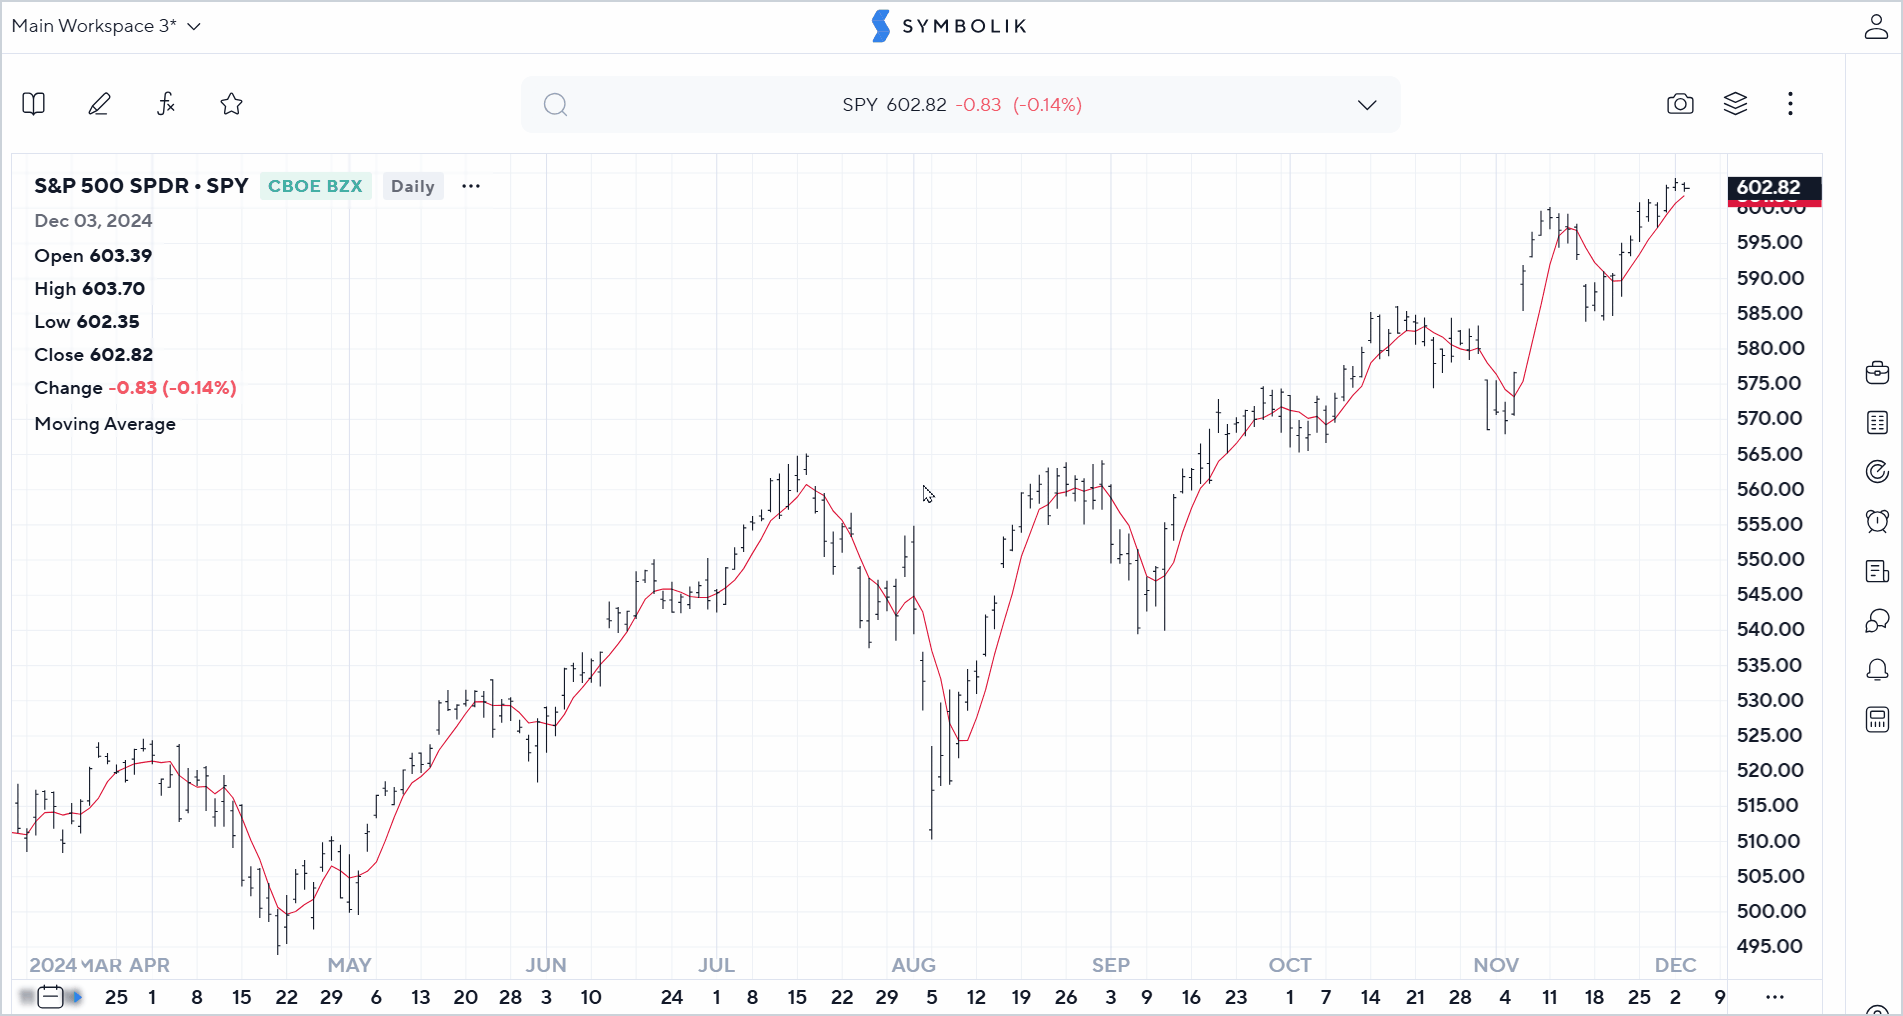1903x1016 pixels.
Task: Click the S&P 500 SPDR • SPY title
Action: tap(141, 186)
